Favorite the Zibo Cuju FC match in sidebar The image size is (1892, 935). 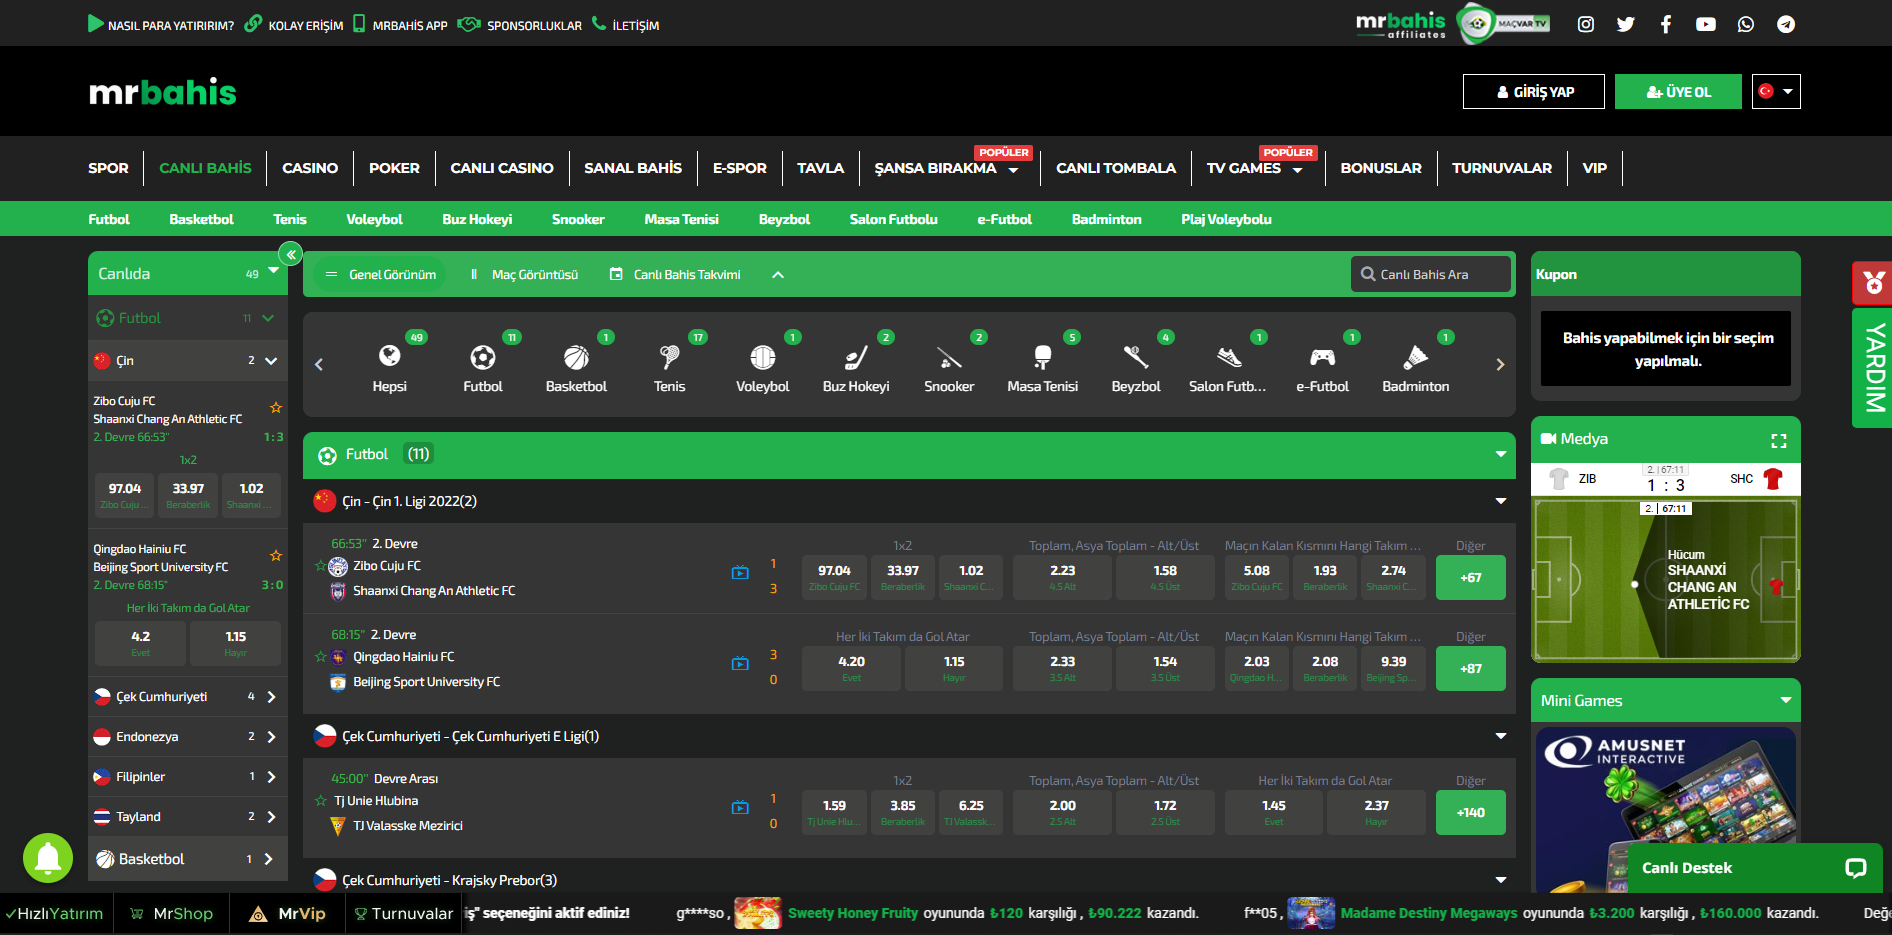click(x=276, y=408)
